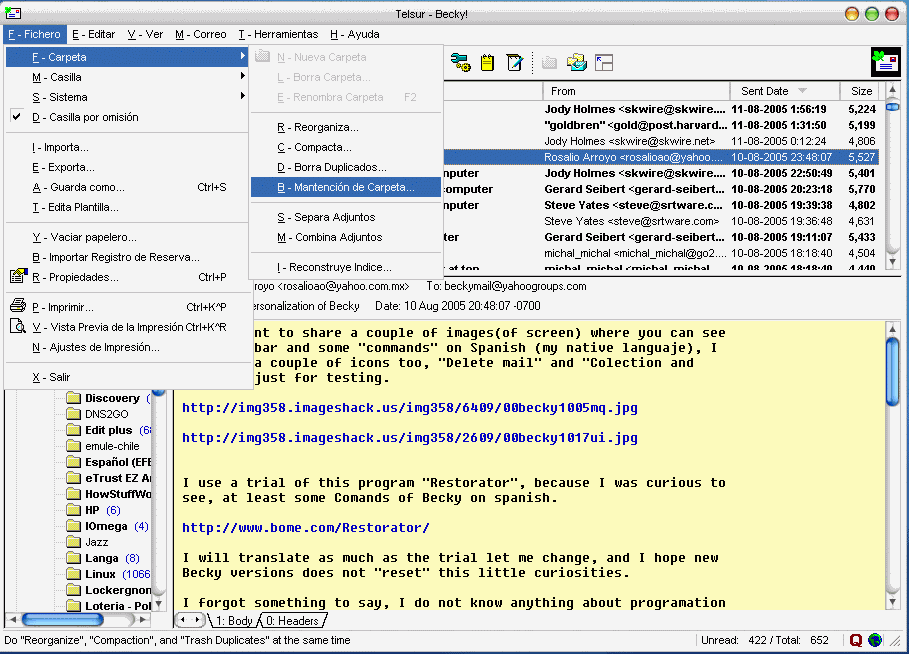
Task: Click tab strip left scroll arrow
Action: pos(183,620)
